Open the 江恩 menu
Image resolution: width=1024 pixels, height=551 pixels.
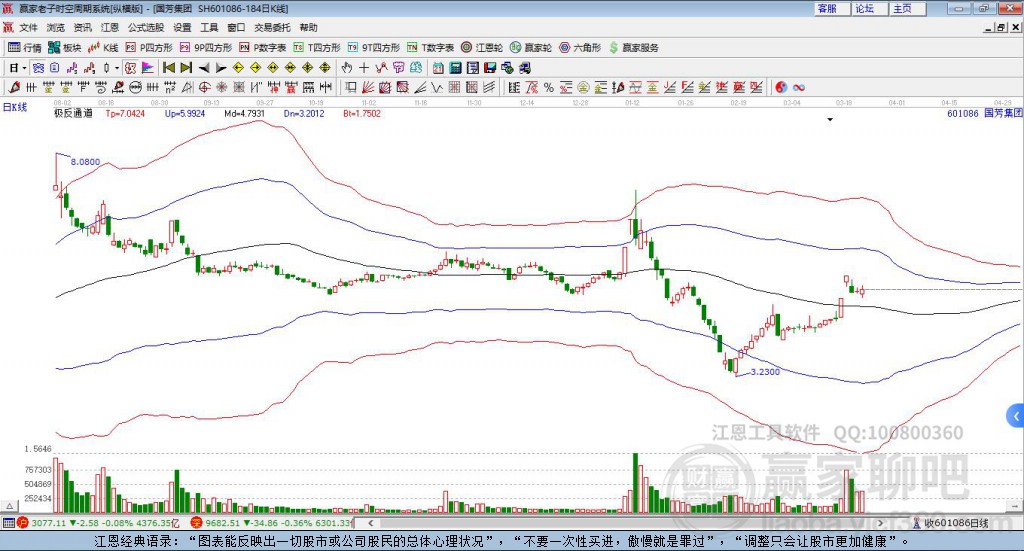tap(110, 27)
